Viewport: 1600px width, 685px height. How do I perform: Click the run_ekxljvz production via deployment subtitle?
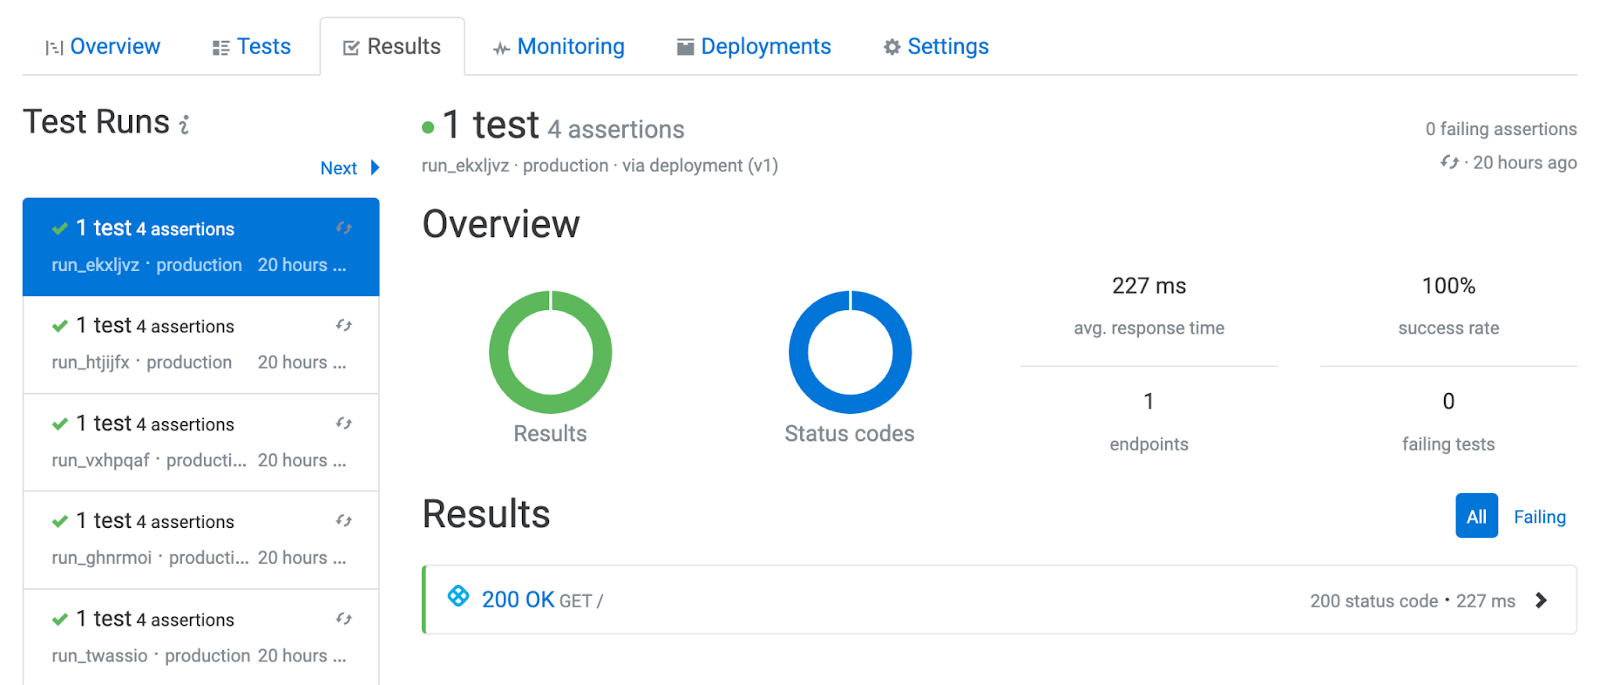click(600, 166)
